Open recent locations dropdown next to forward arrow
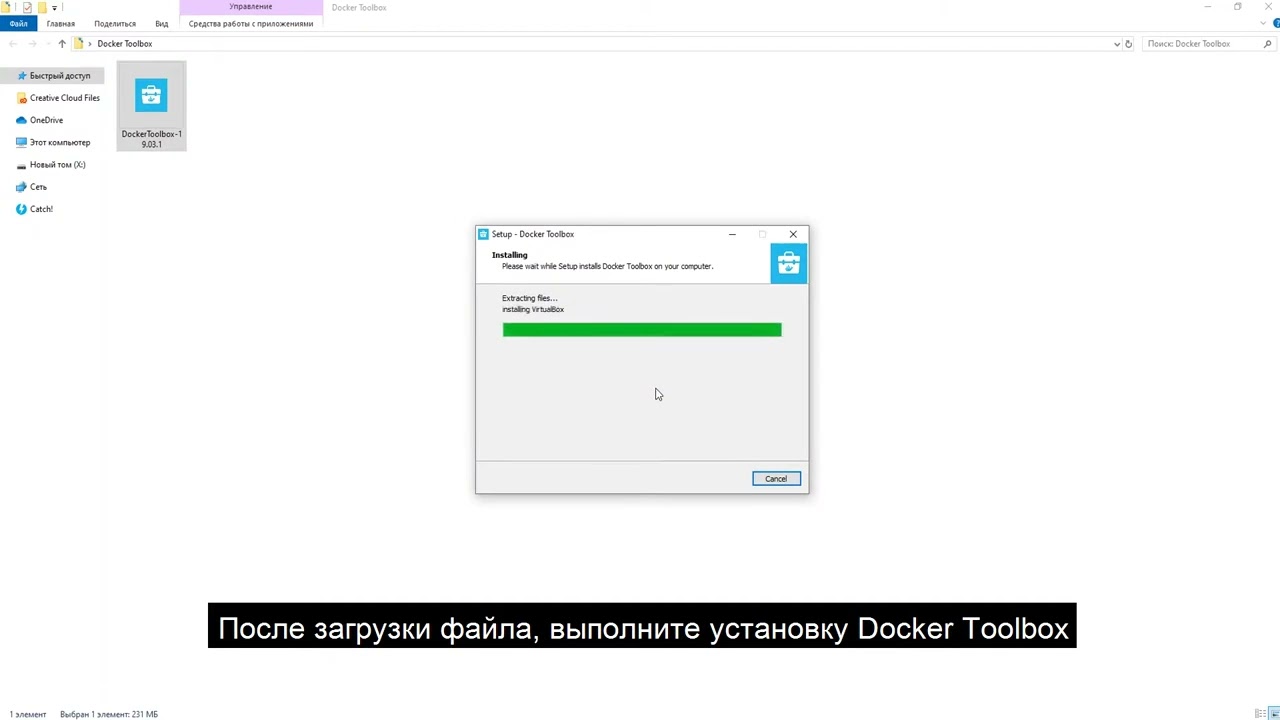This screenshot has width=1280, height=720. pos(48,44)
